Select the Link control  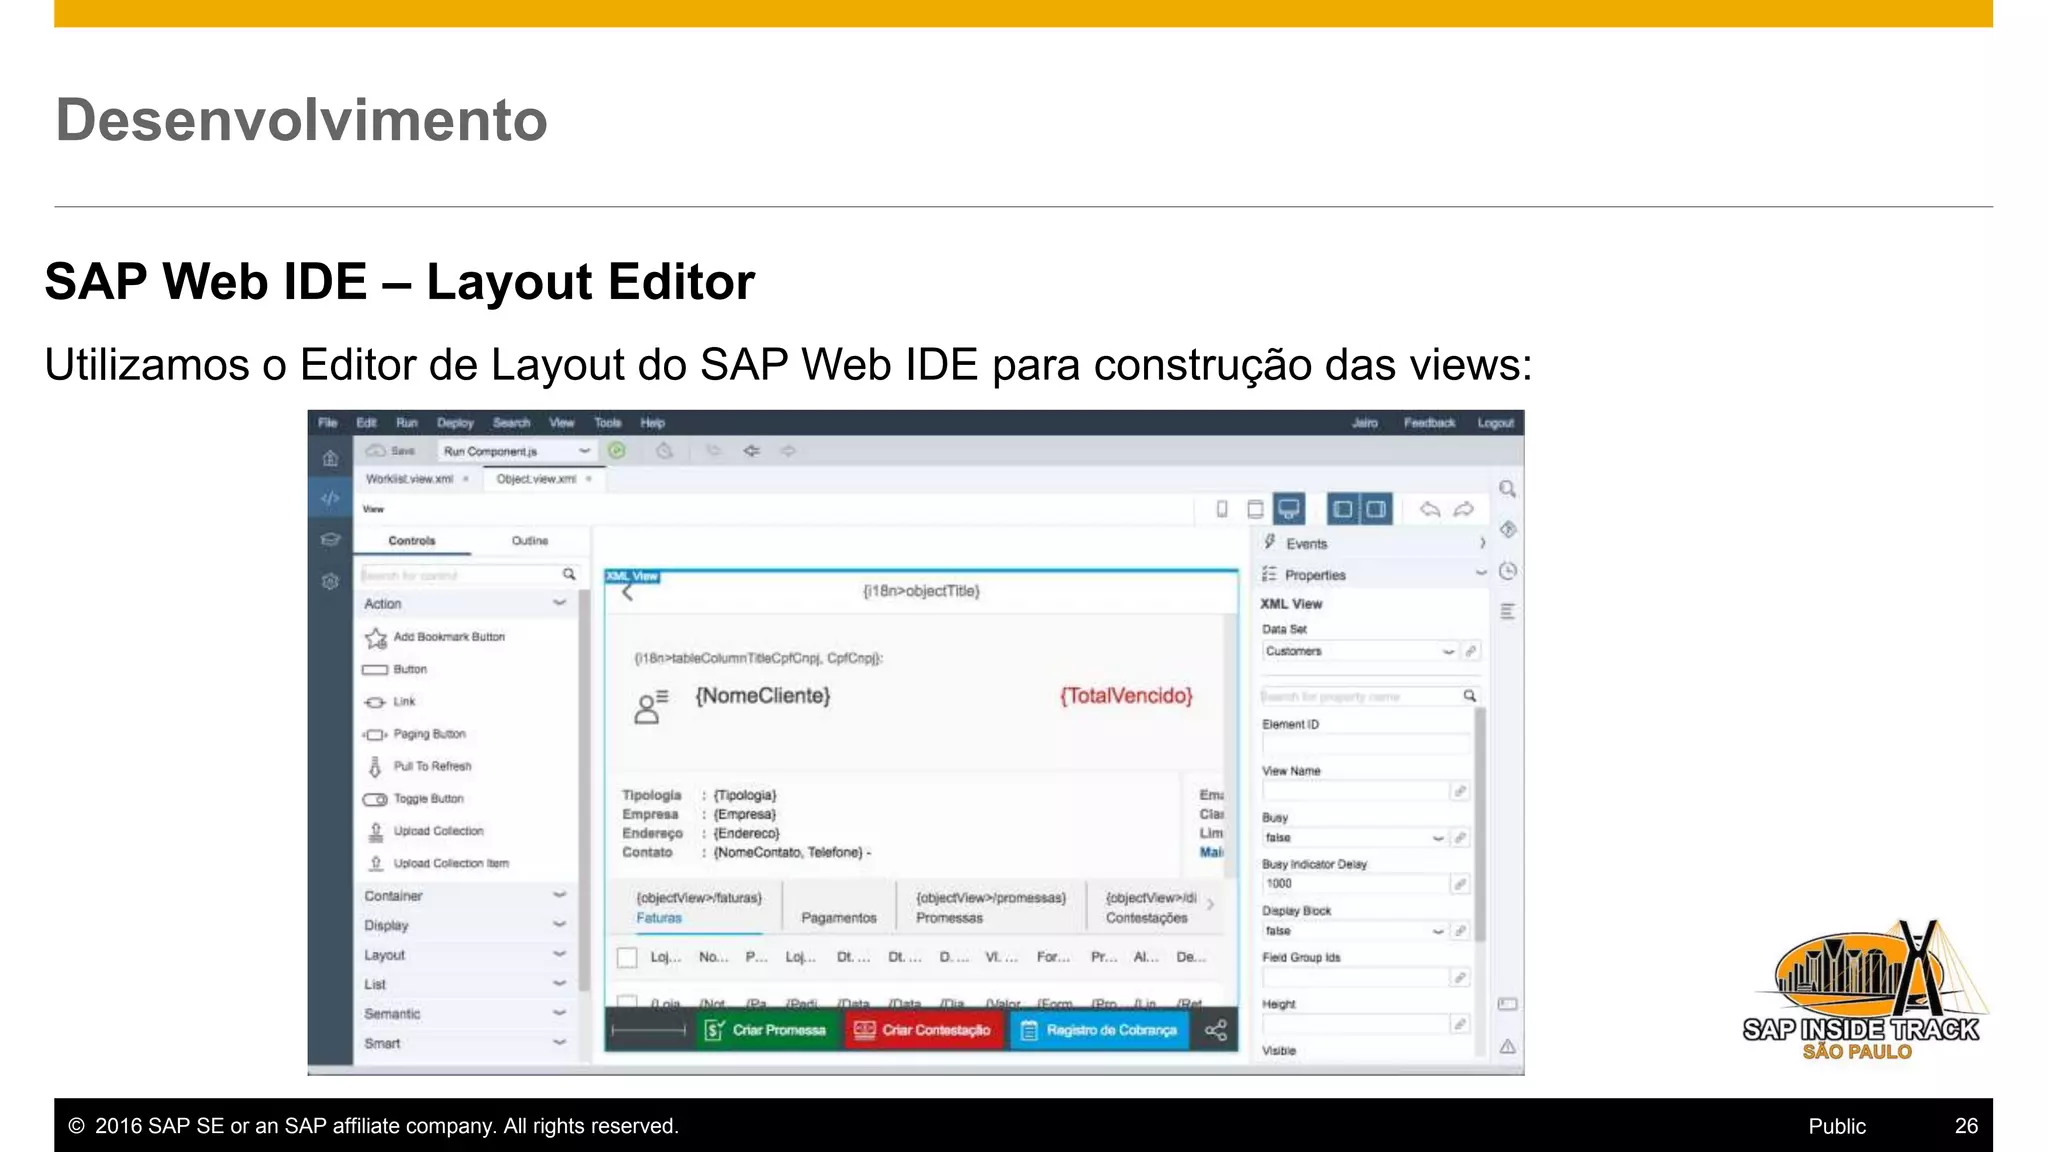(390, 702)
